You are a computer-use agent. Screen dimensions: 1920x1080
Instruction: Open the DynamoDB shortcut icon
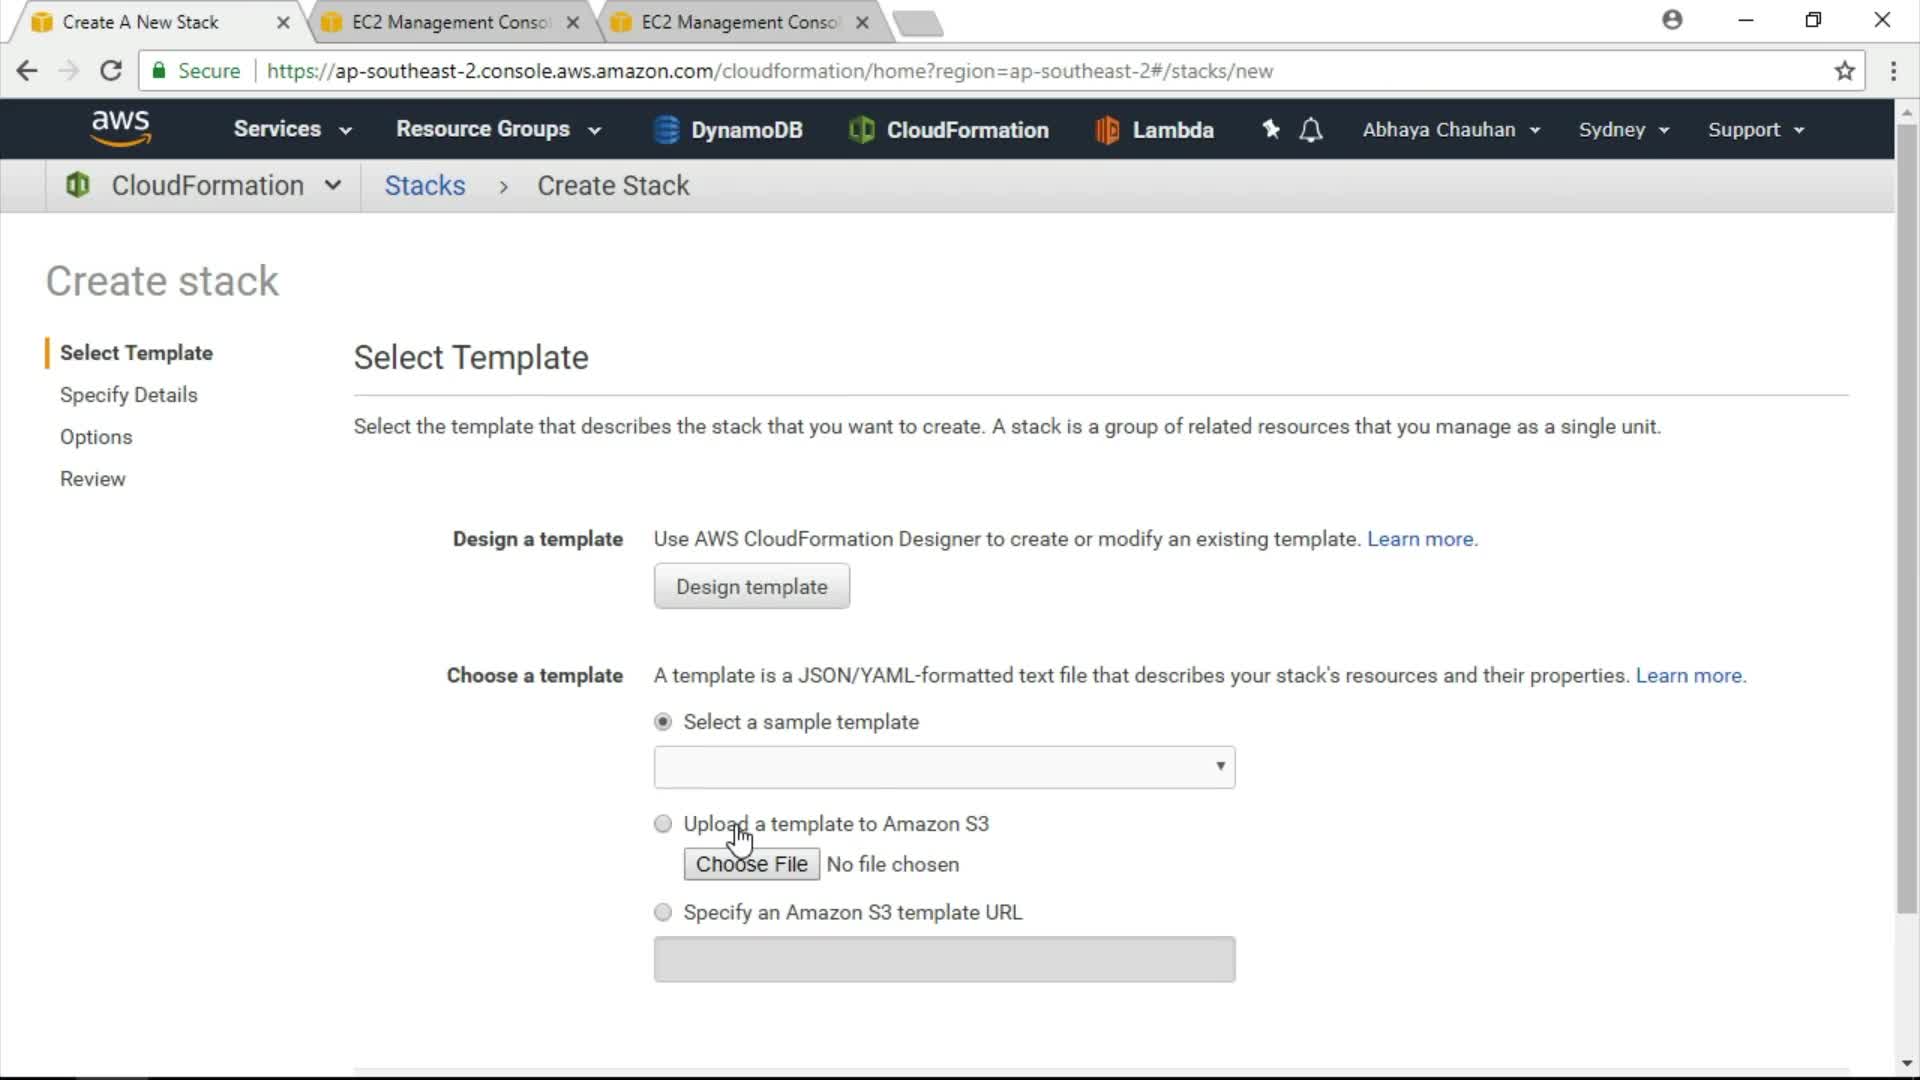pyautogui.click(x=666, y=130)
